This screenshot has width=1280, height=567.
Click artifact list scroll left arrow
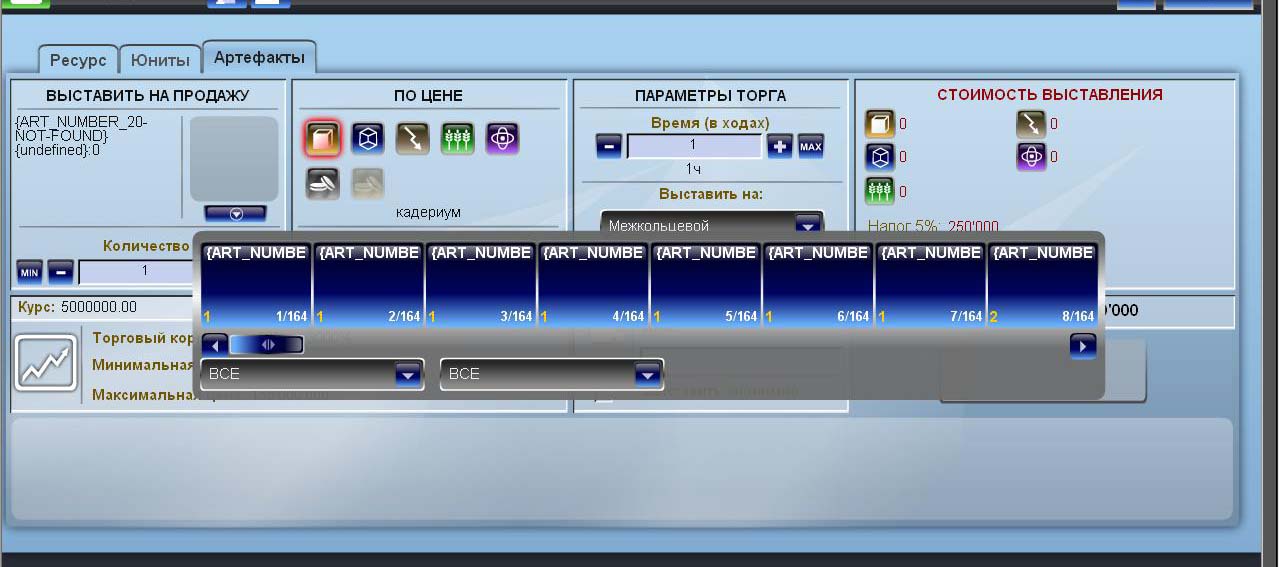click(214, 345)
